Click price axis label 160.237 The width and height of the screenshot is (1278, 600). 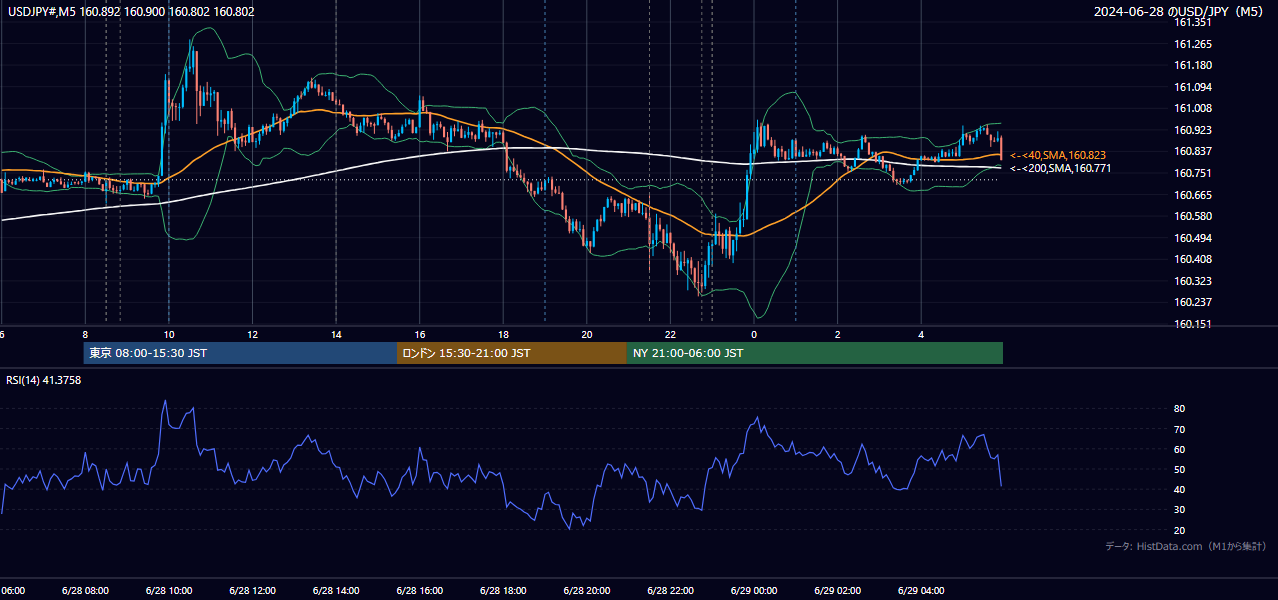pyautogui.click(x=1193, y=302)
